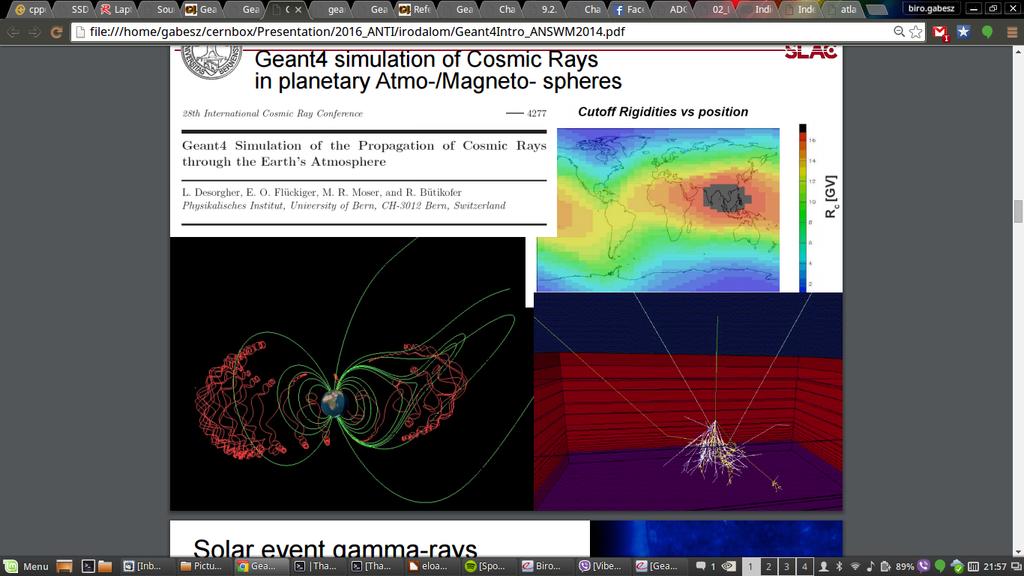Open the Linux Mint Menu button
Image resolution: width=1024 pixels, height=576 pixels.
click(26, 566)
